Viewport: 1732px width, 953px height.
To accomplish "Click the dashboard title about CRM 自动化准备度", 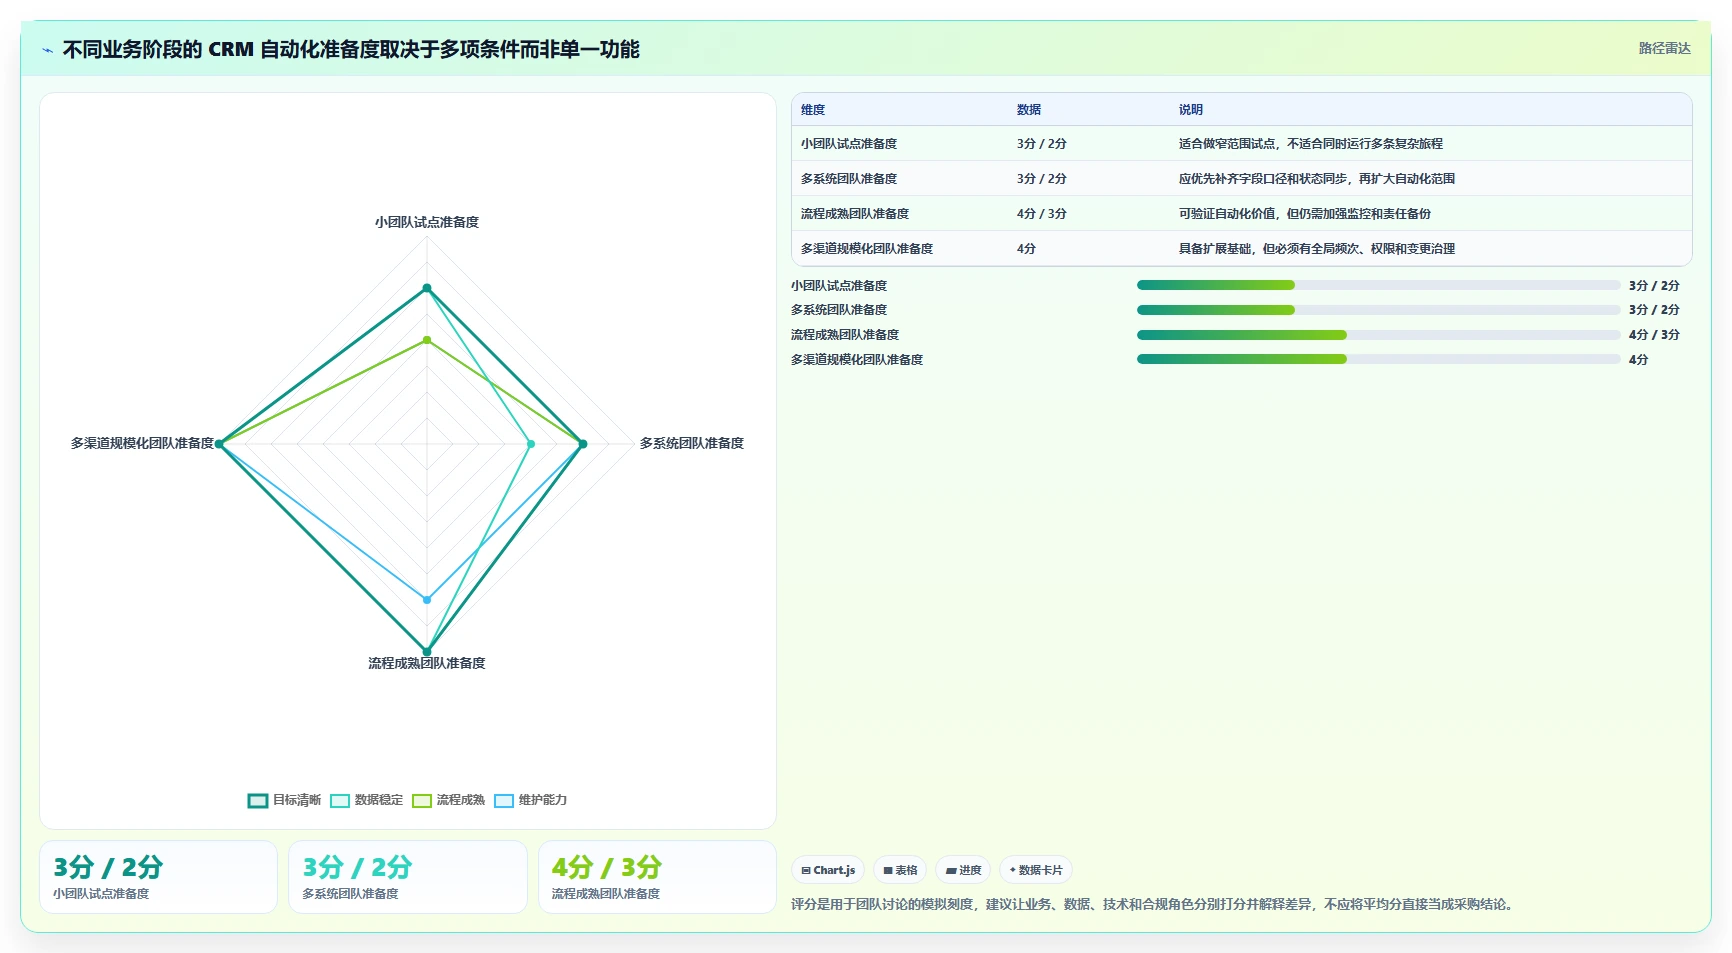I will (x=351, y=49).
